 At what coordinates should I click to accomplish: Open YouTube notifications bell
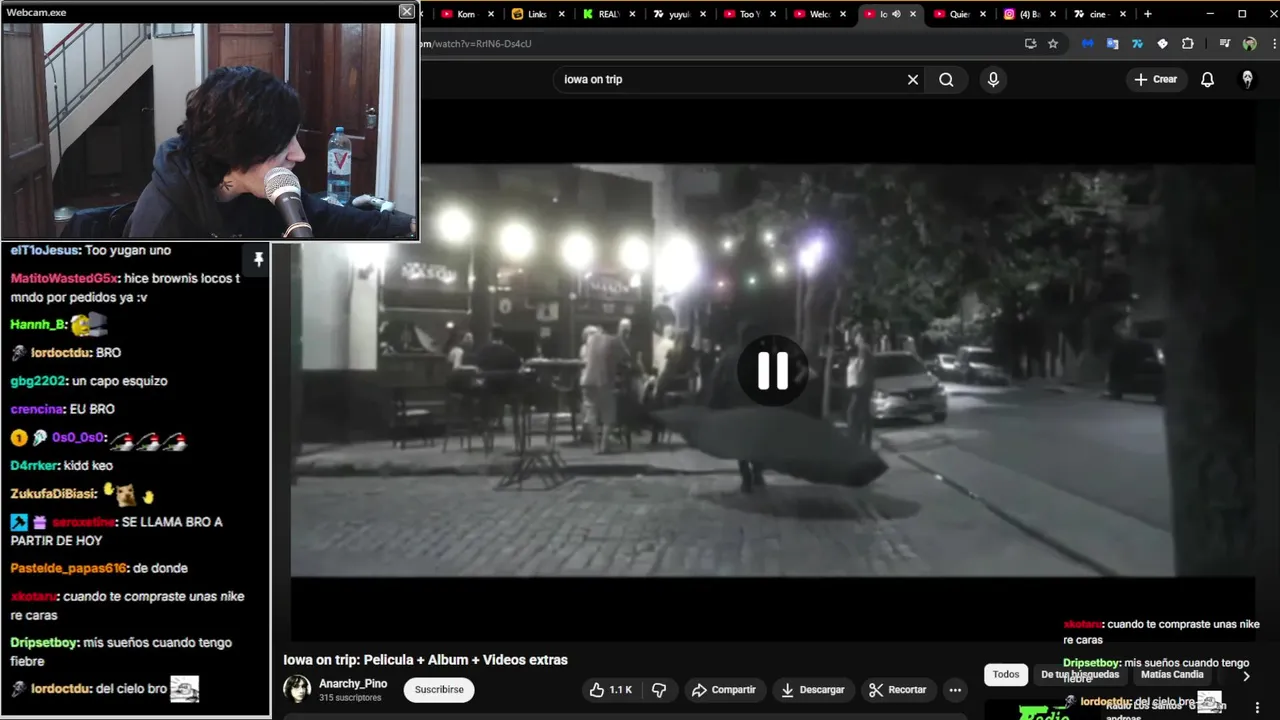click(1207, 80)
